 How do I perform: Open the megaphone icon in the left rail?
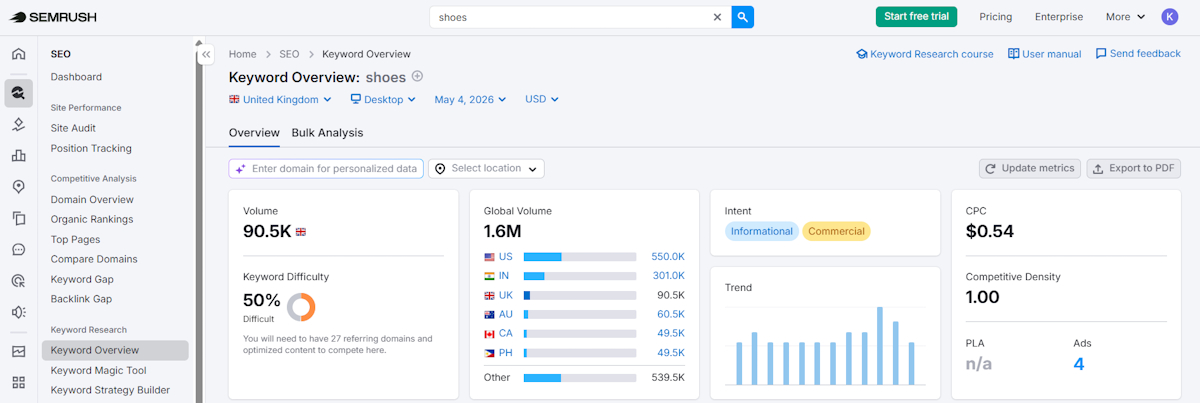pos(18,312)
